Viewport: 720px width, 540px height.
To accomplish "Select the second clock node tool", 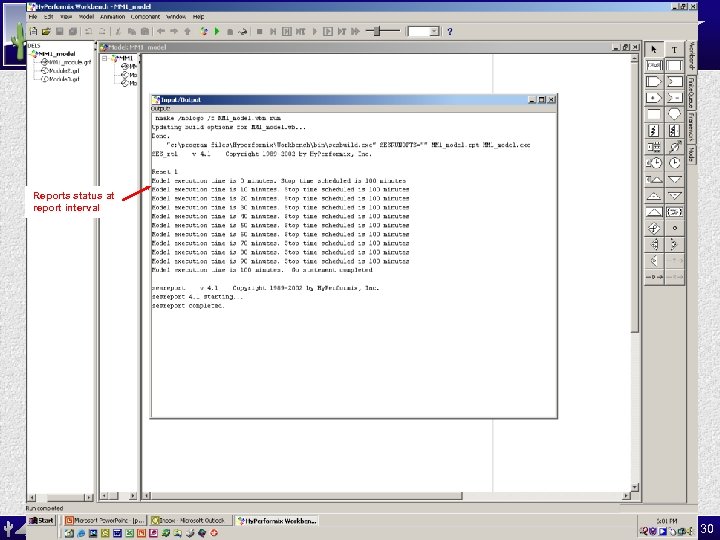I will [x=674, y=163].
